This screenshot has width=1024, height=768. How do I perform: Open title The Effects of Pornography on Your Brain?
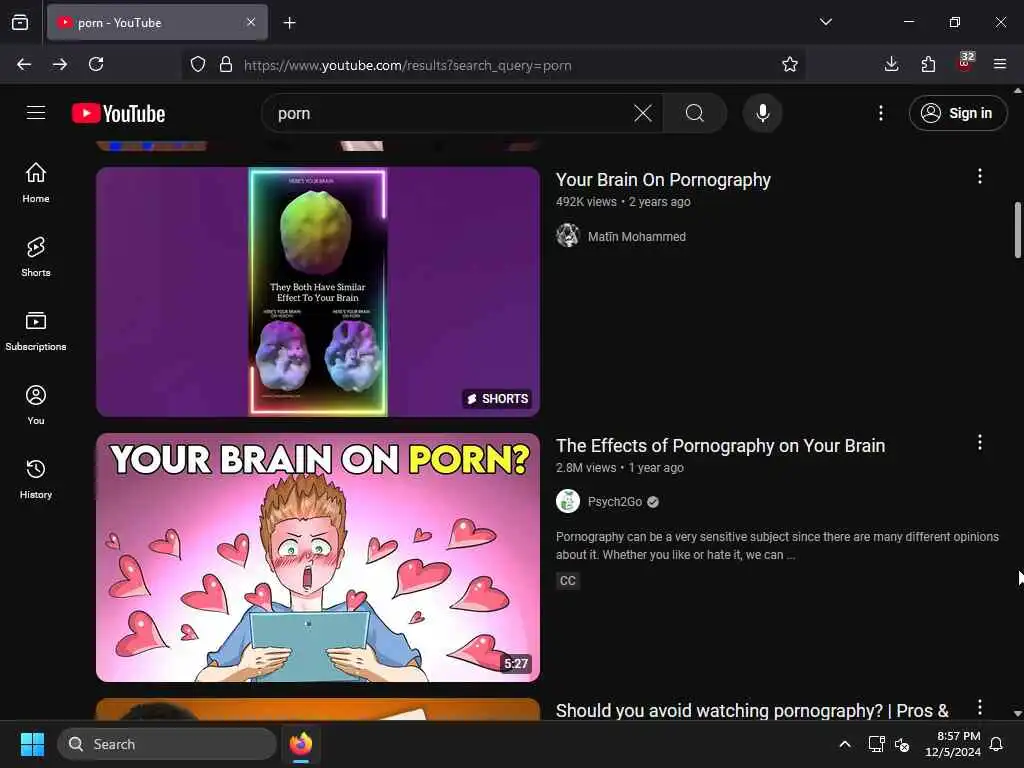click(720, 445)
